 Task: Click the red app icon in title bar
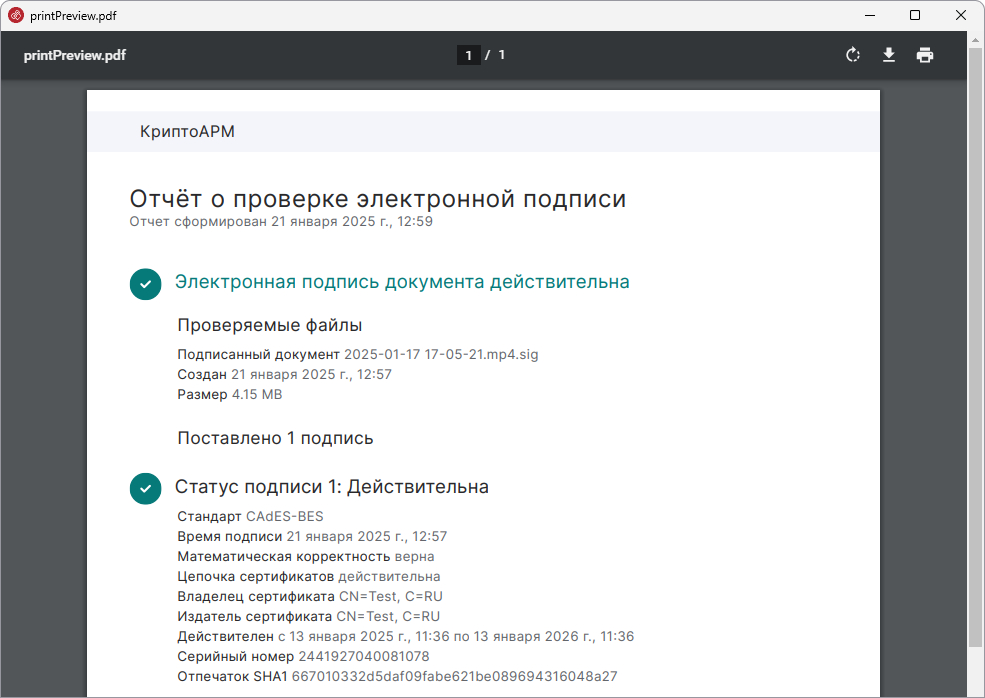(16, 15)
